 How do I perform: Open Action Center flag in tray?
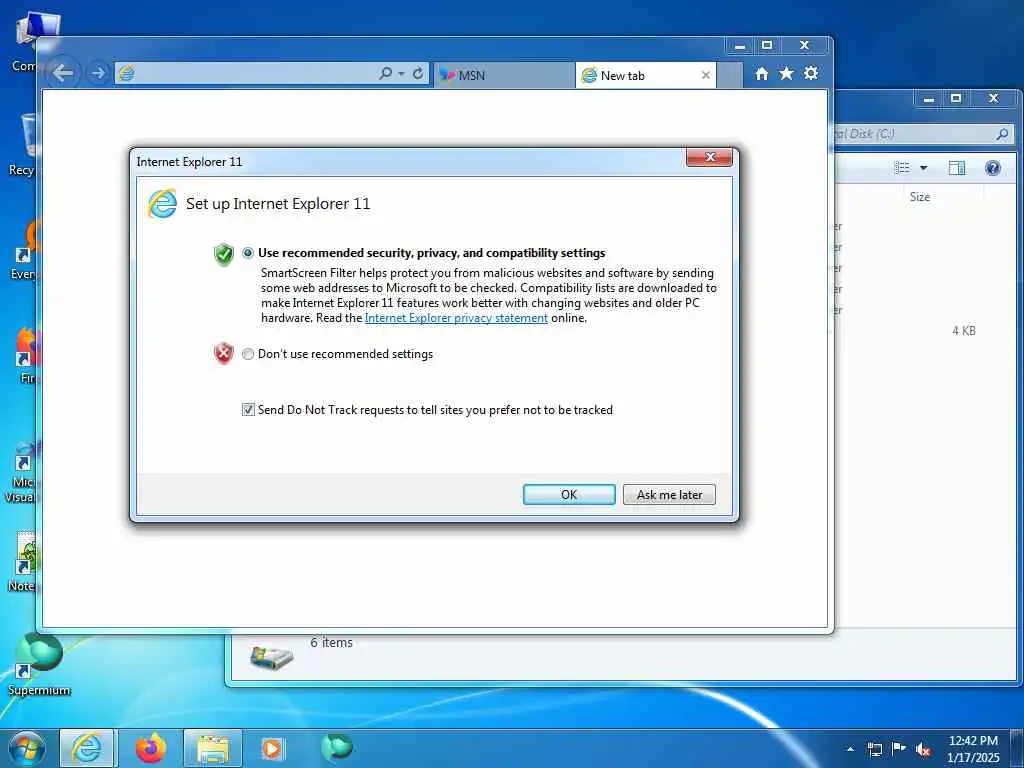(x=899, y=748)
